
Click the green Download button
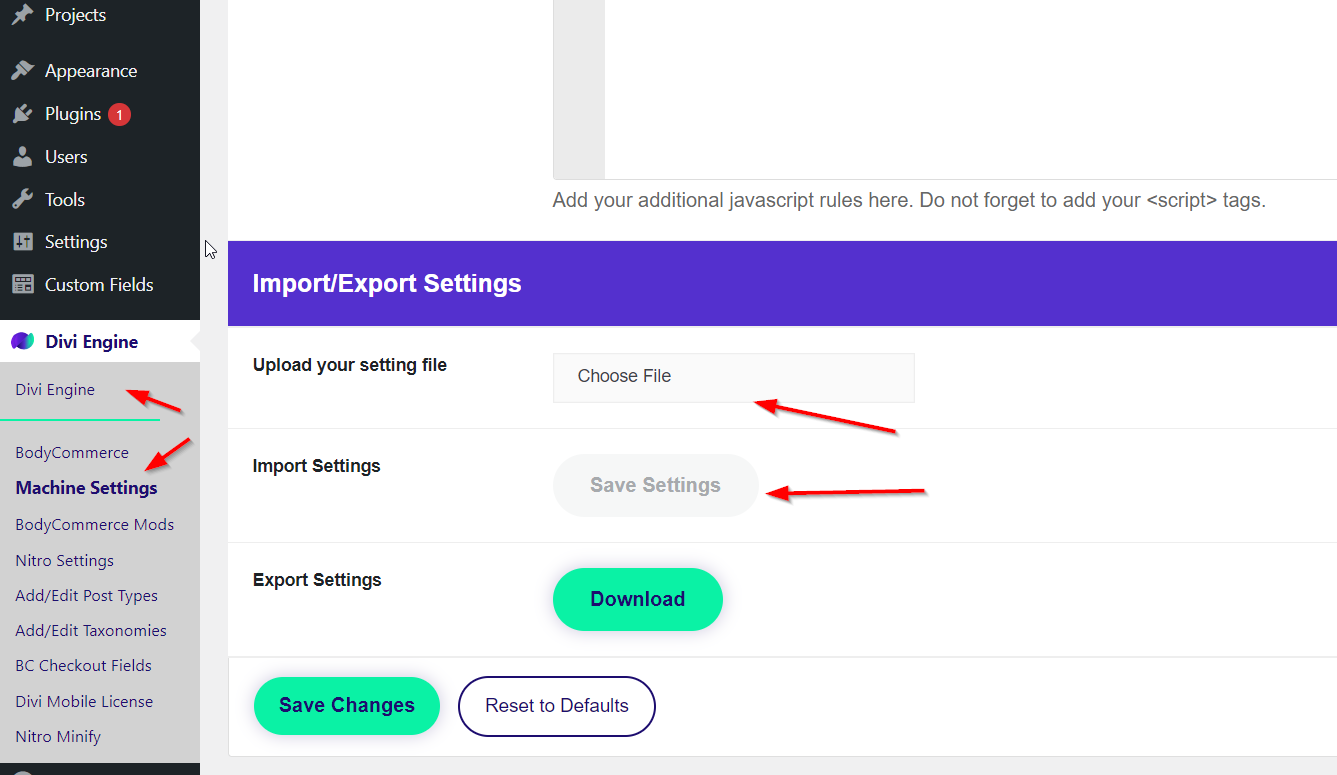[637, 600]
